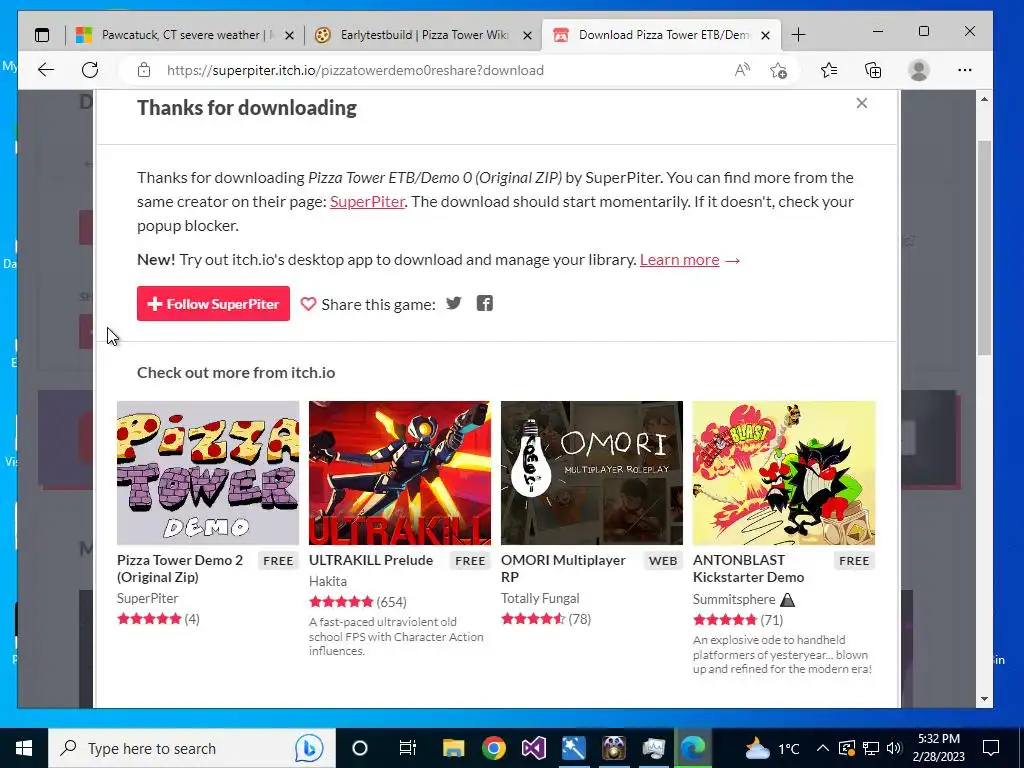Launch Google Chrome from the taskbar

point(494,748)
